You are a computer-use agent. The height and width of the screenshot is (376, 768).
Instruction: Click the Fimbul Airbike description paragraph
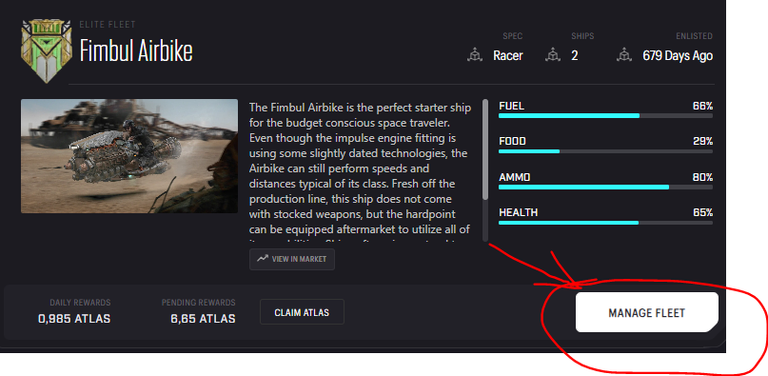tap(360, 171)
